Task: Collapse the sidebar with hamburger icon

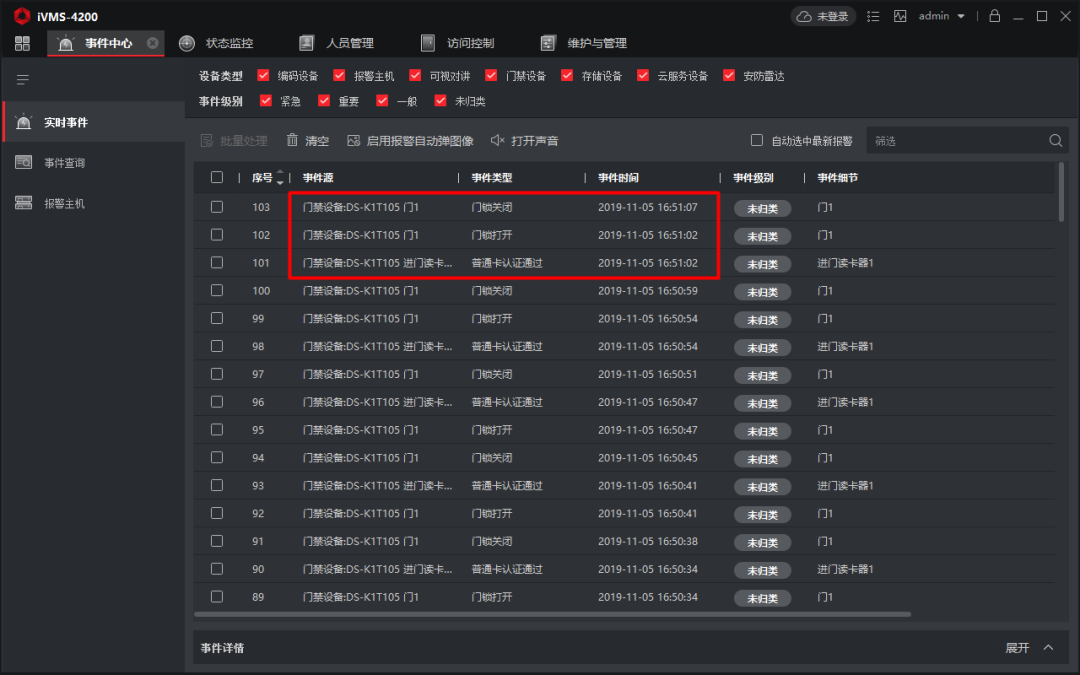Action: pyautogui.click(x=22, y=79)
